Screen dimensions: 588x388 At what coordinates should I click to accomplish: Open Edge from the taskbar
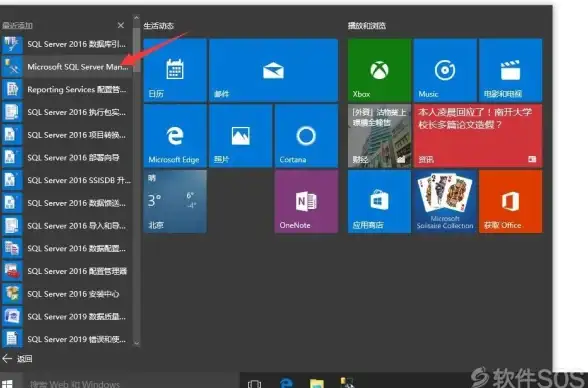286,383
